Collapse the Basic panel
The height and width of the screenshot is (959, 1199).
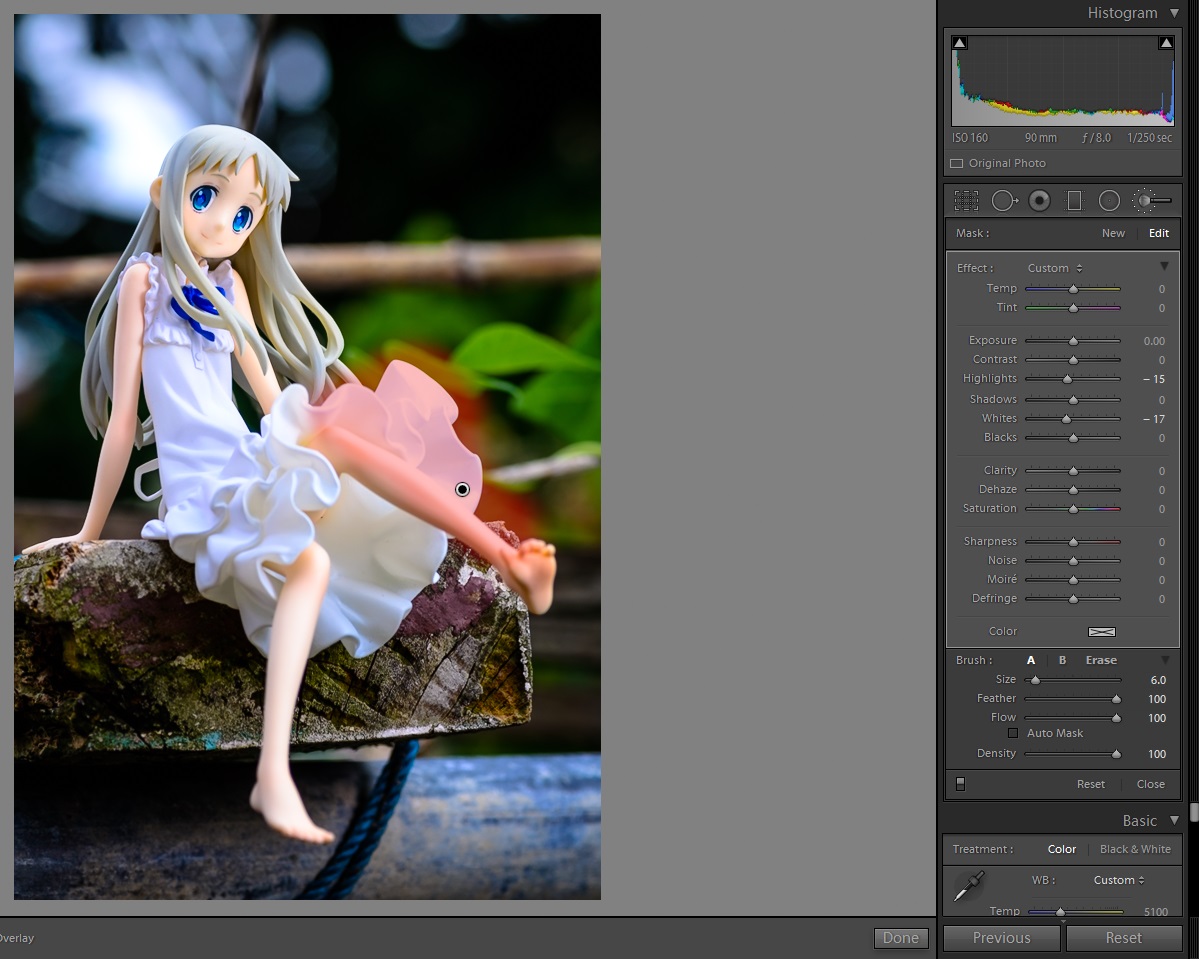point(1175,820)
